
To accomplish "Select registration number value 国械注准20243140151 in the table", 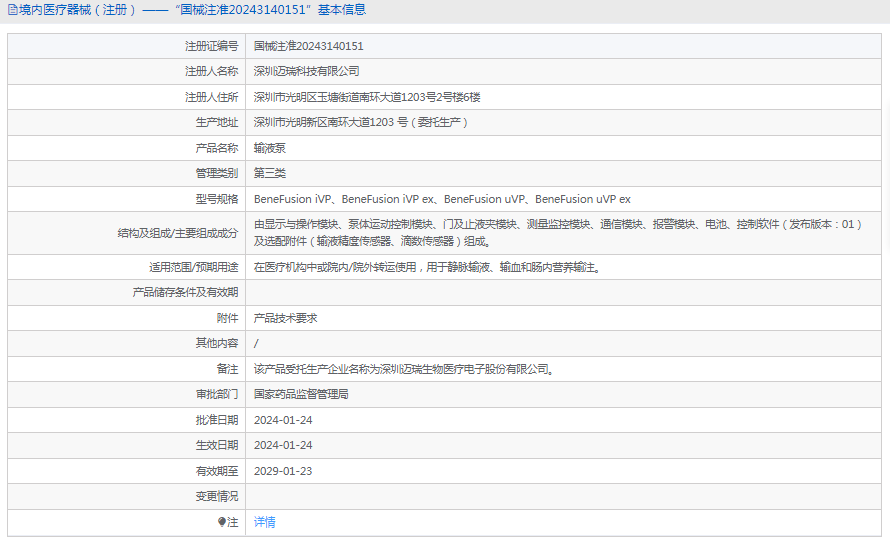I will coord(308,46).
